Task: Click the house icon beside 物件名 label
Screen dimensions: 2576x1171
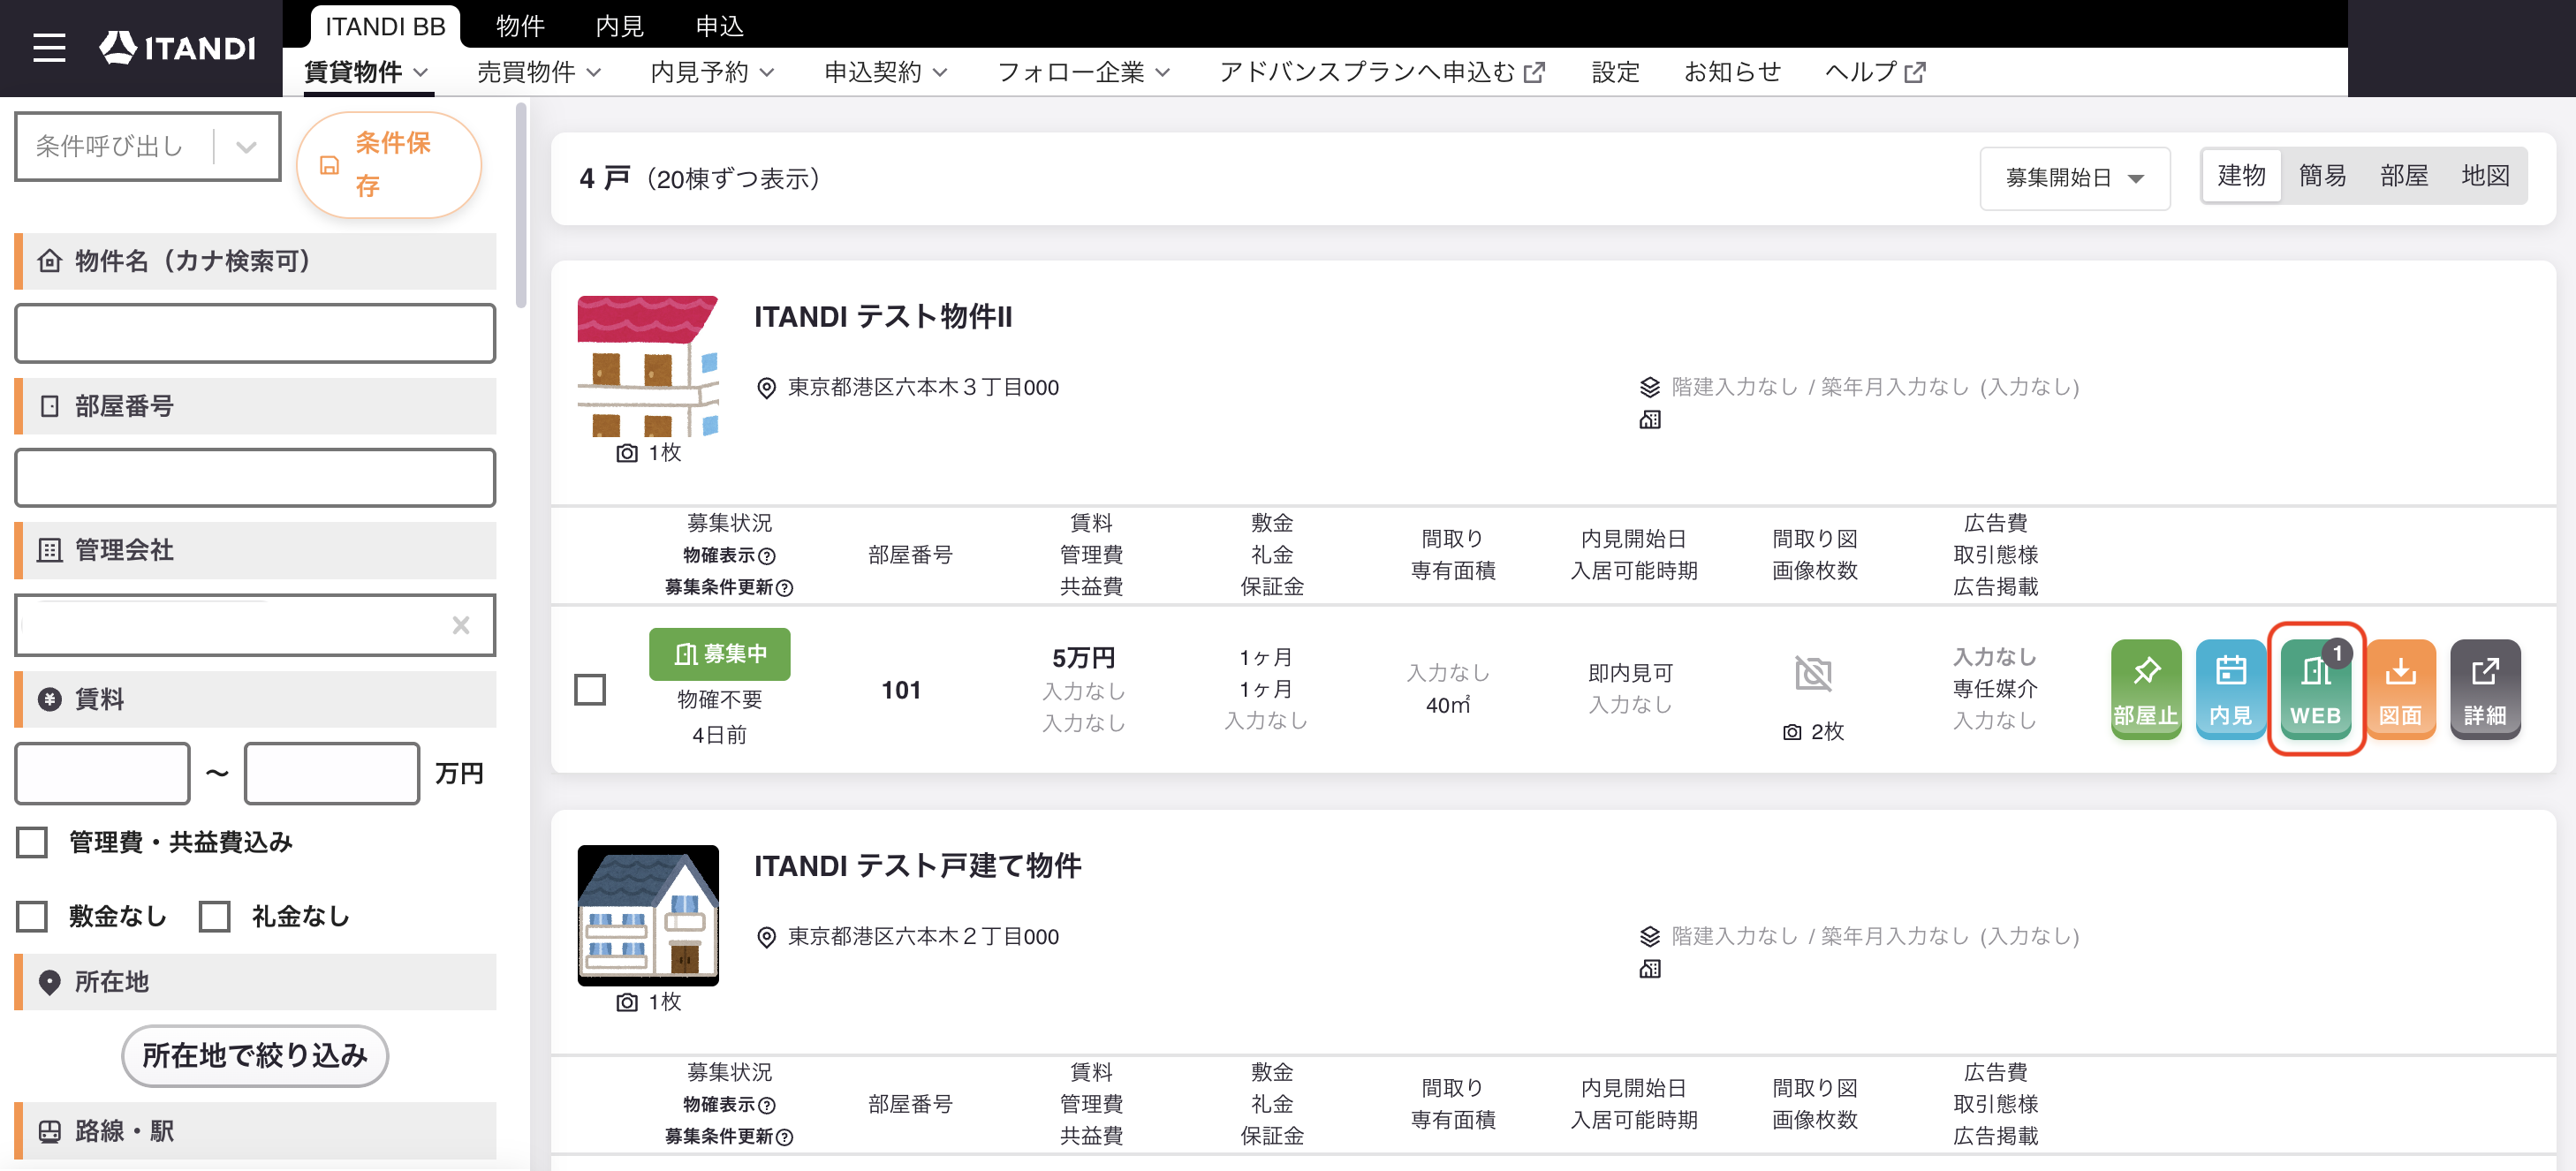Action: (49, 261)
